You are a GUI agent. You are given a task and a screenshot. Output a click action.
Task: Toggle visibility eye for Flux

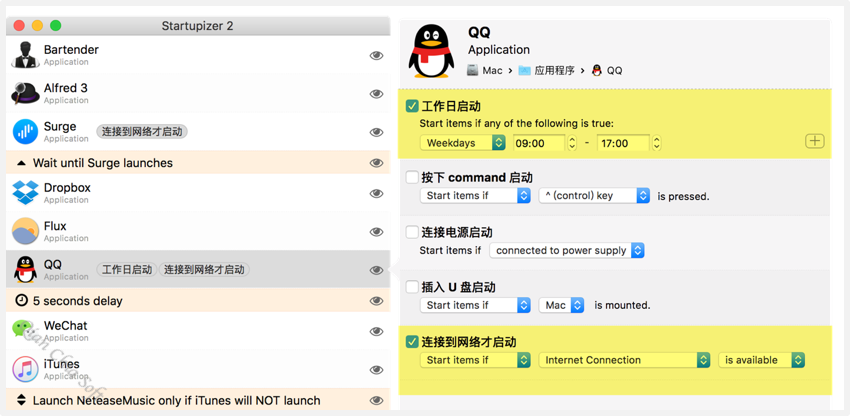[376, 232]
